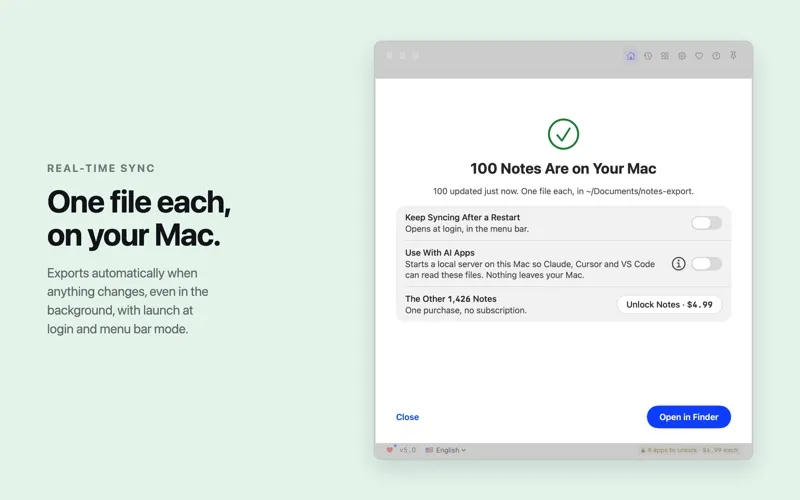Open the history clock icon
Screen dimensions: 800x500
coord(648,56)
